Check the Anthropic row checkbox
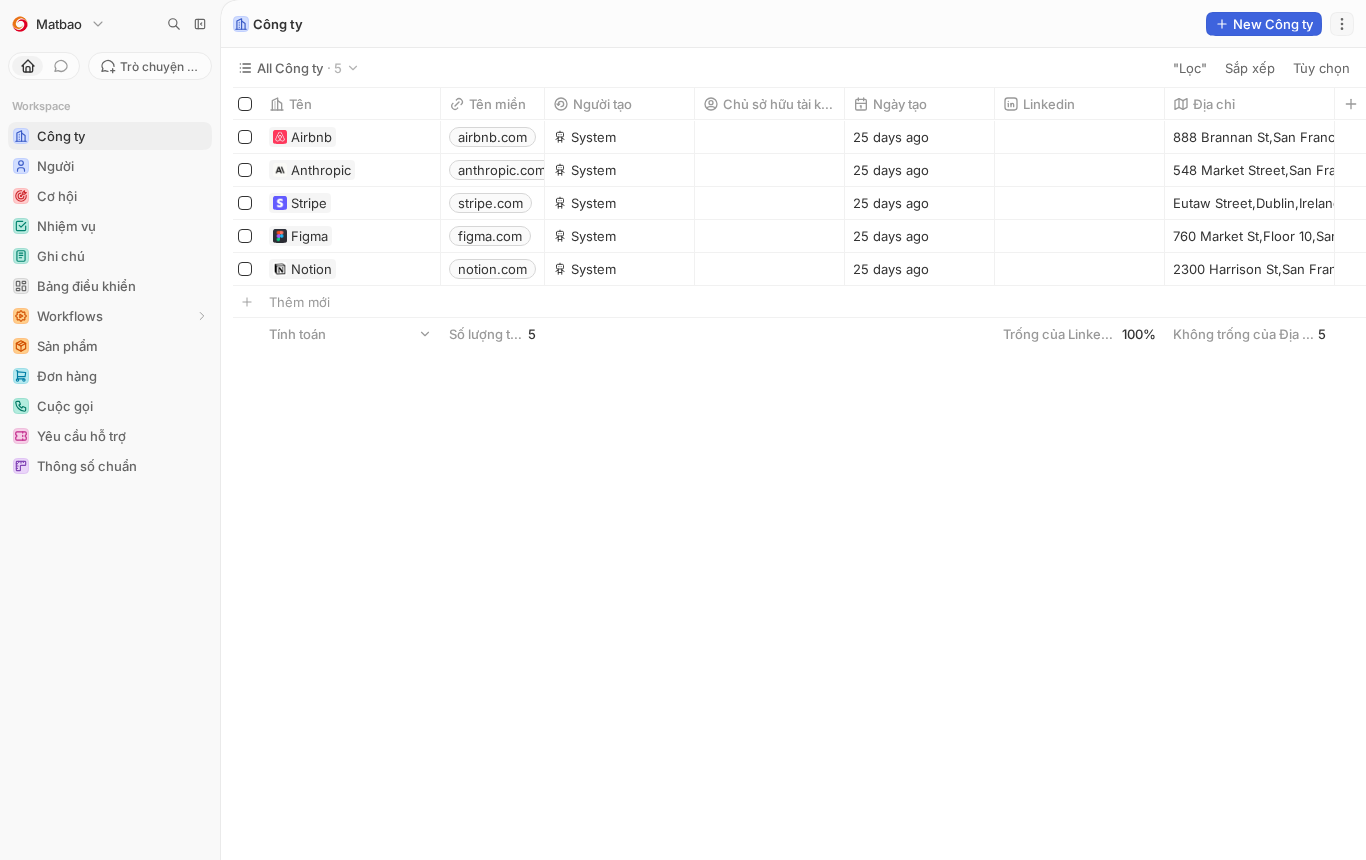 coord(245,170)
